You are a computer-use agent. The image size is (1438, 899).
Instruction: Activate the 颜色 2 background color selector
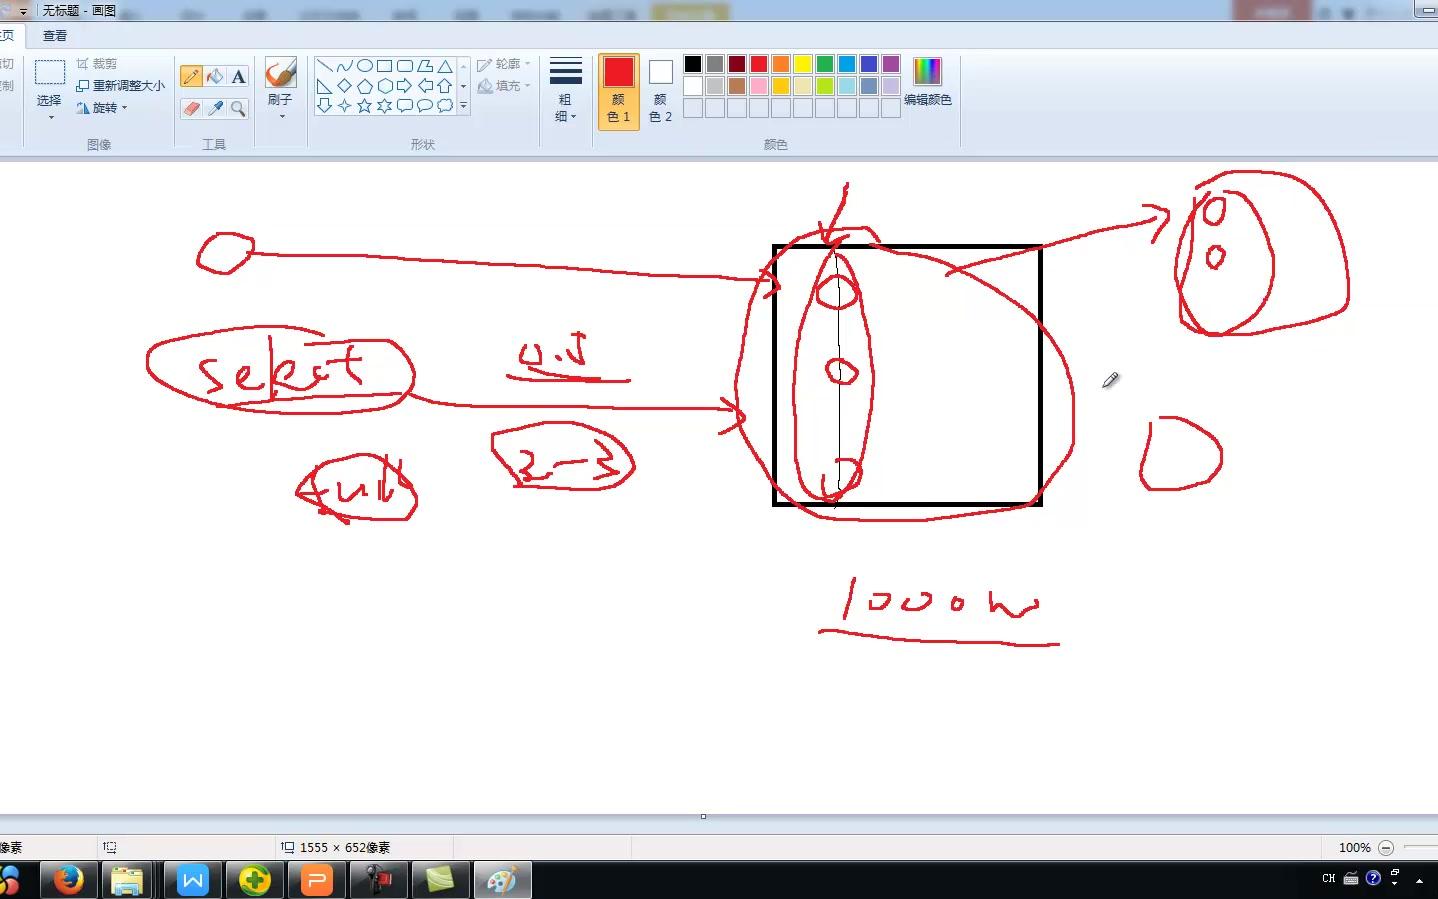click(x=660, y=92)
